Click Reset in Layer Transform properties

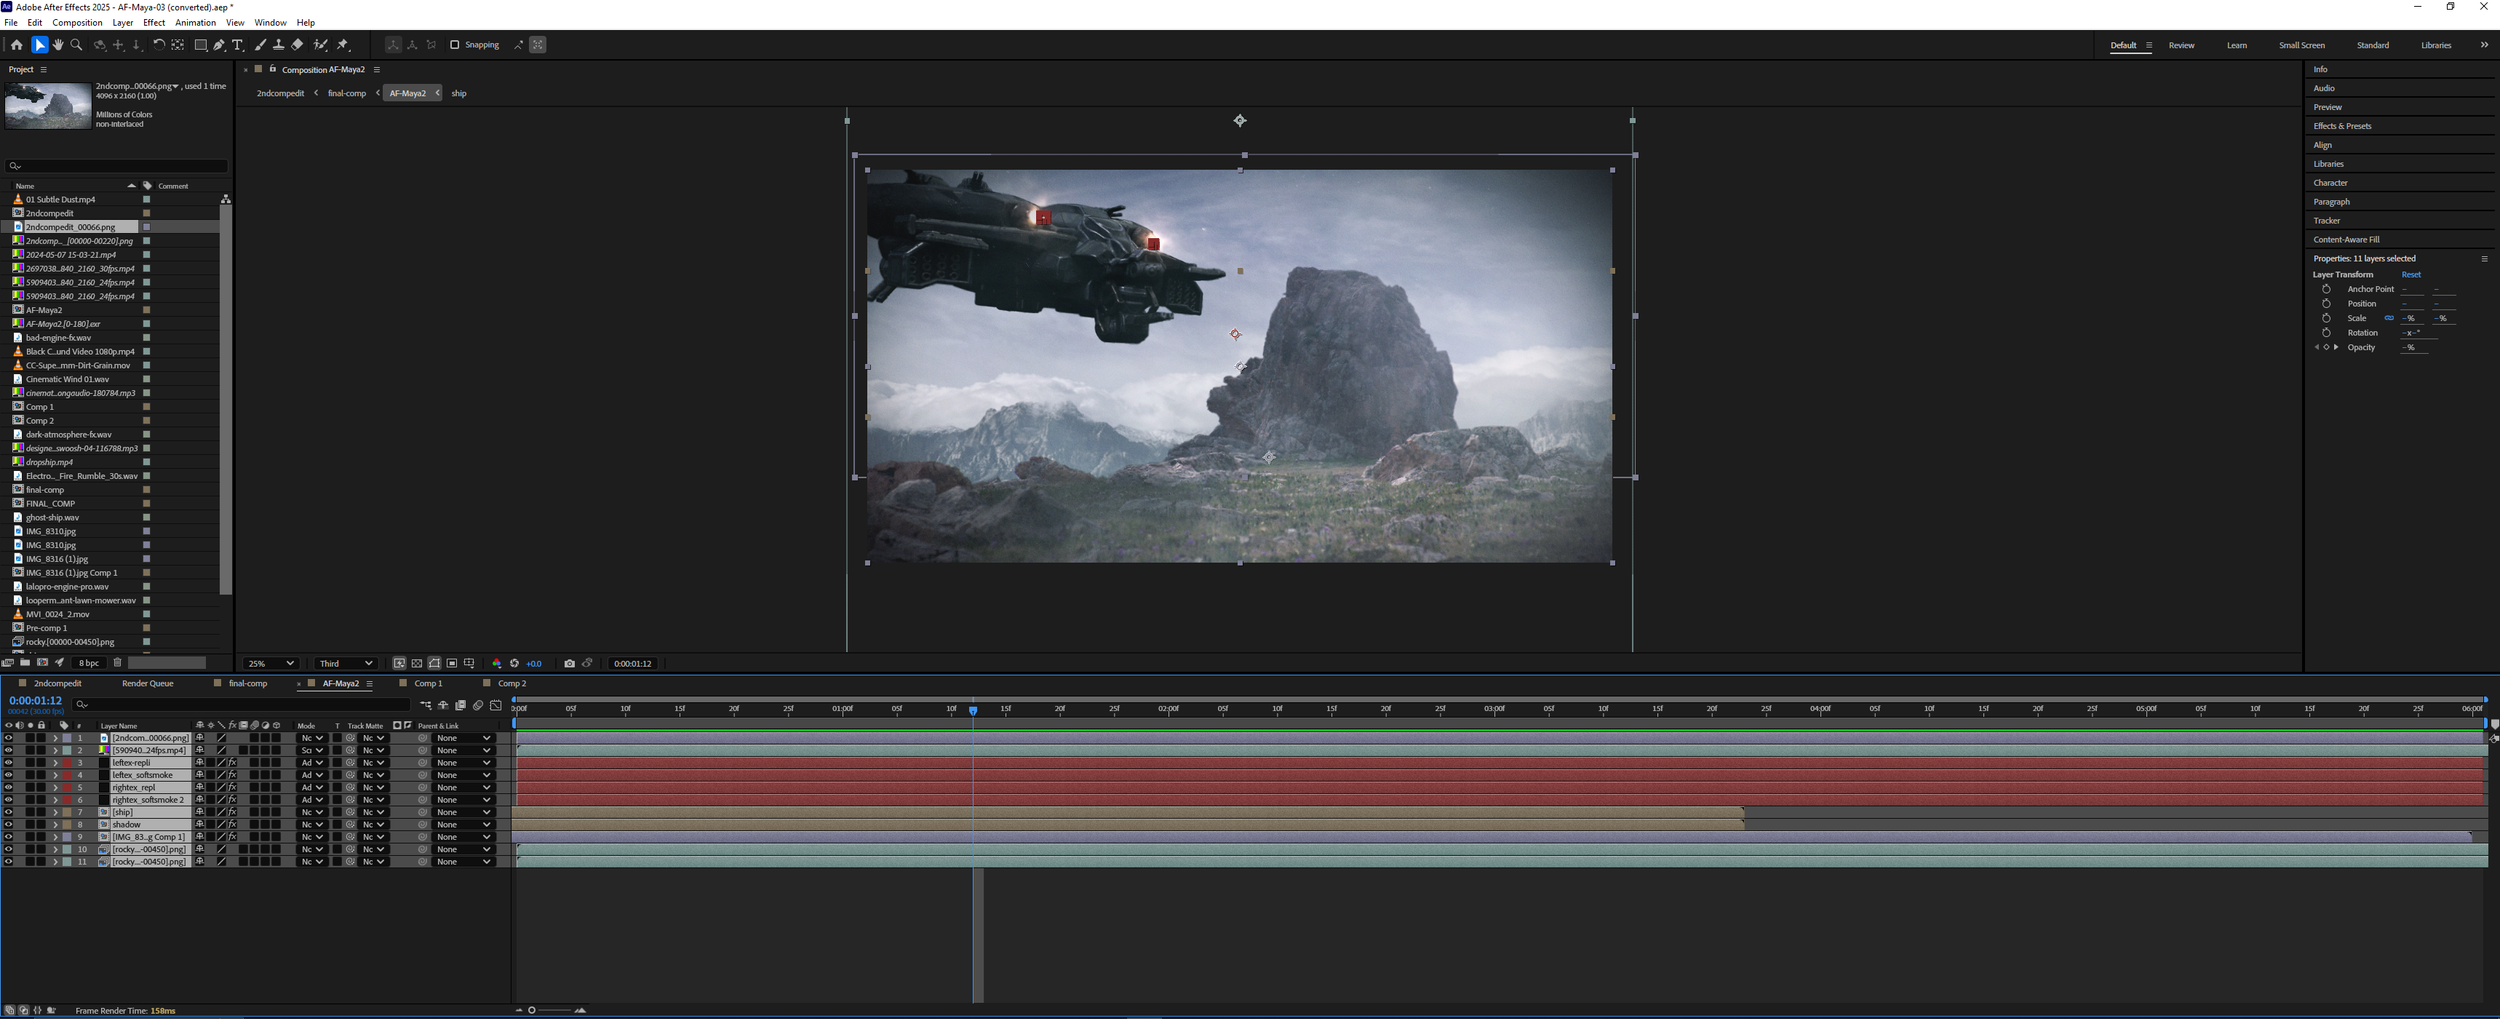click(2411, 274)
